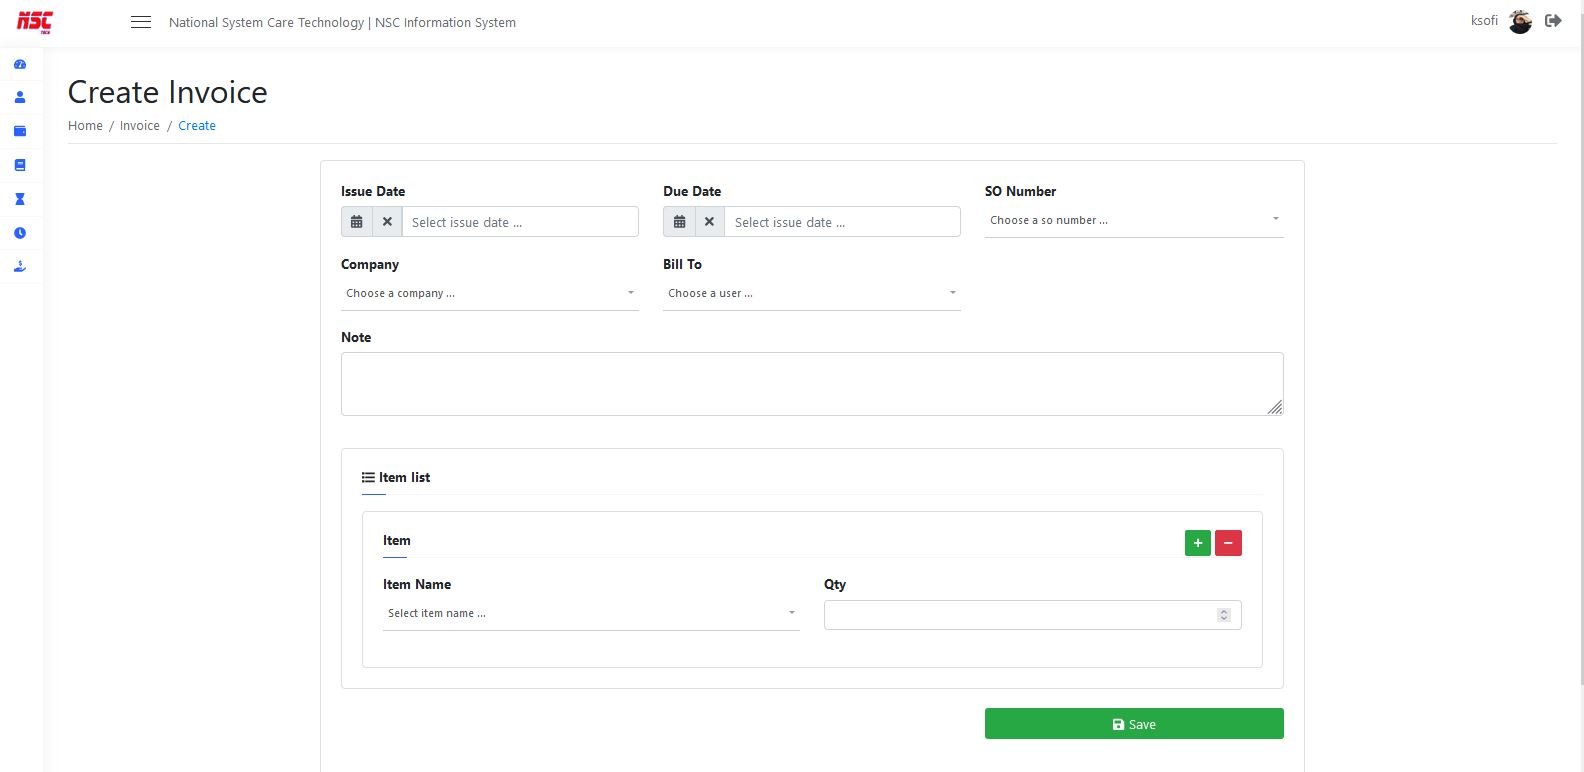1584x772 pixels.
Task: Open the dashboard speedometer sidebar icon
Action: pos(20,64)
